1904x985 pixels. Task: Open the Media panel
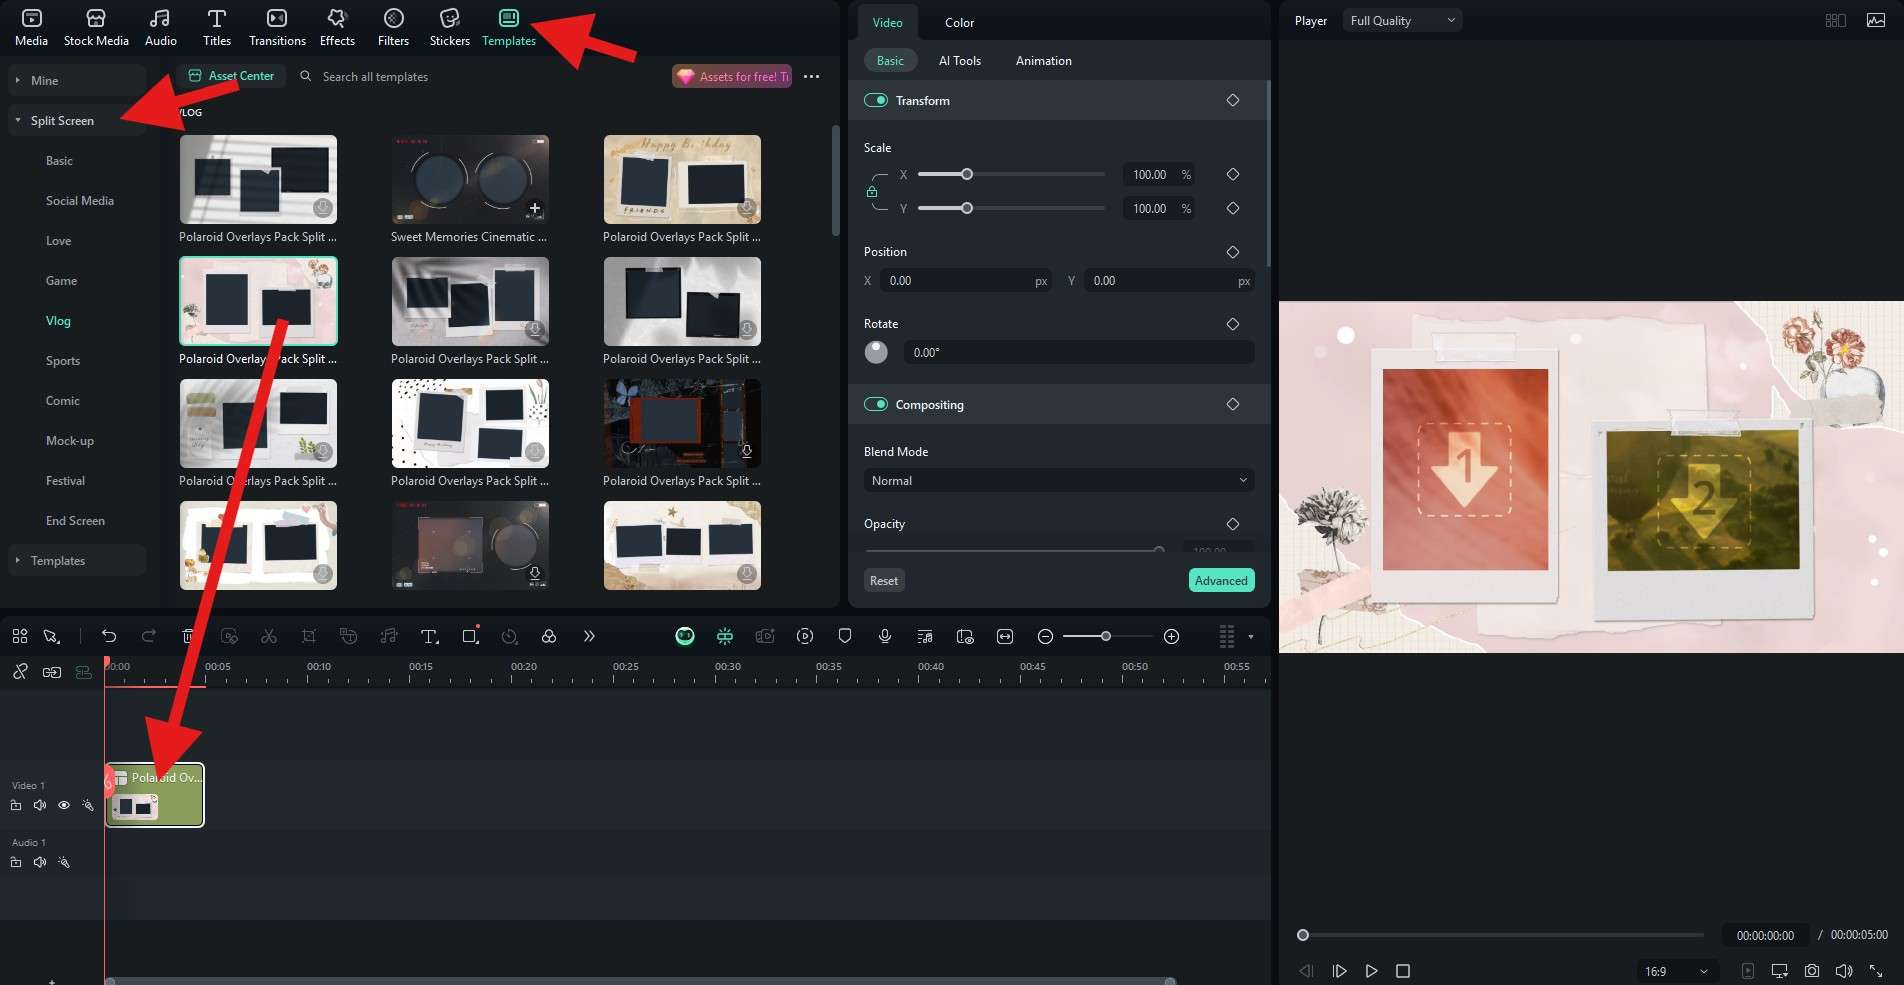tap(31, 27)
